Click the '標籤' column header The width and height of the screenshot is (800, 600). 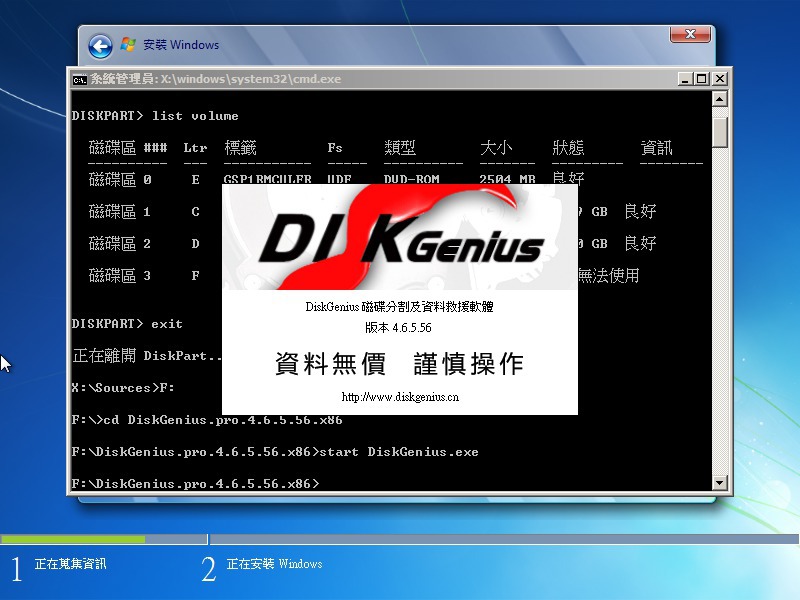(240, 148)
